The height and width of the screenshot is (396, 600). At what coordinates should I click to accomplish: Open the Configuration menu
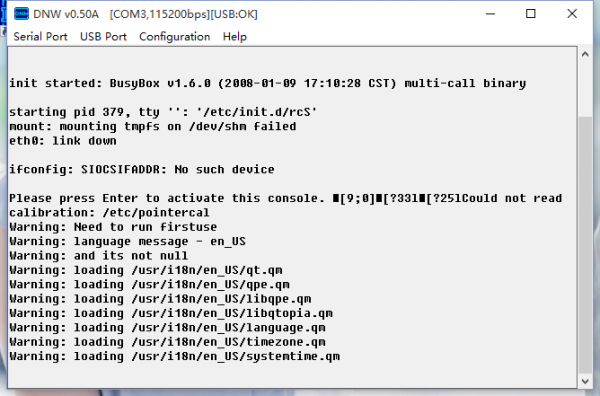tap(174, 37)
